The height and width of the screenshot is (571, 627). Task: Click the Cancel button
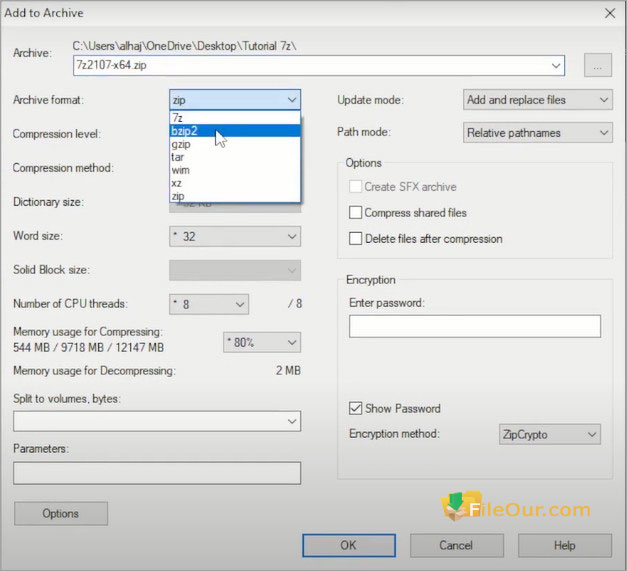(457, 545)
